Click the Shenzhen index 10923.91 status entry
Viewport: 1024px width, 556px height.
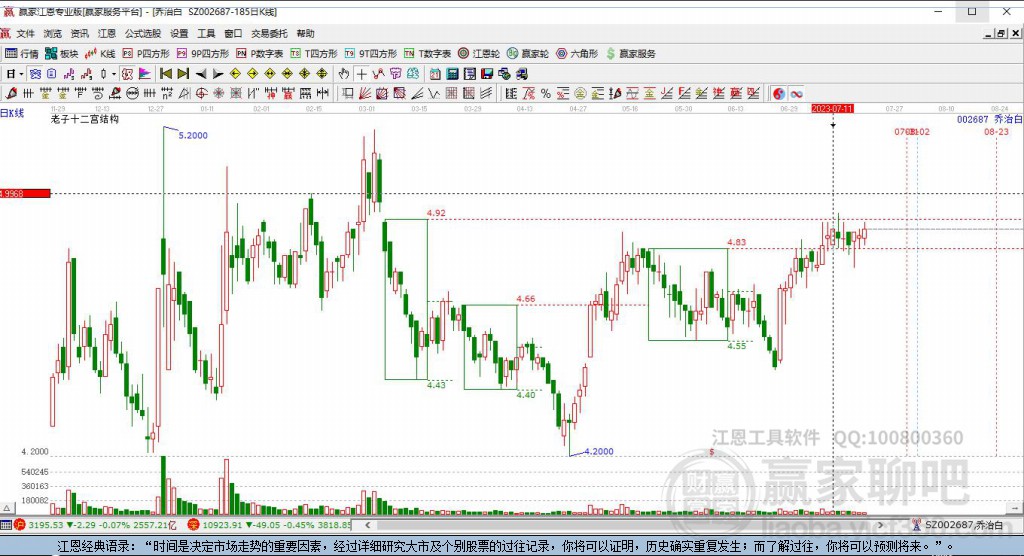(269, 525)
